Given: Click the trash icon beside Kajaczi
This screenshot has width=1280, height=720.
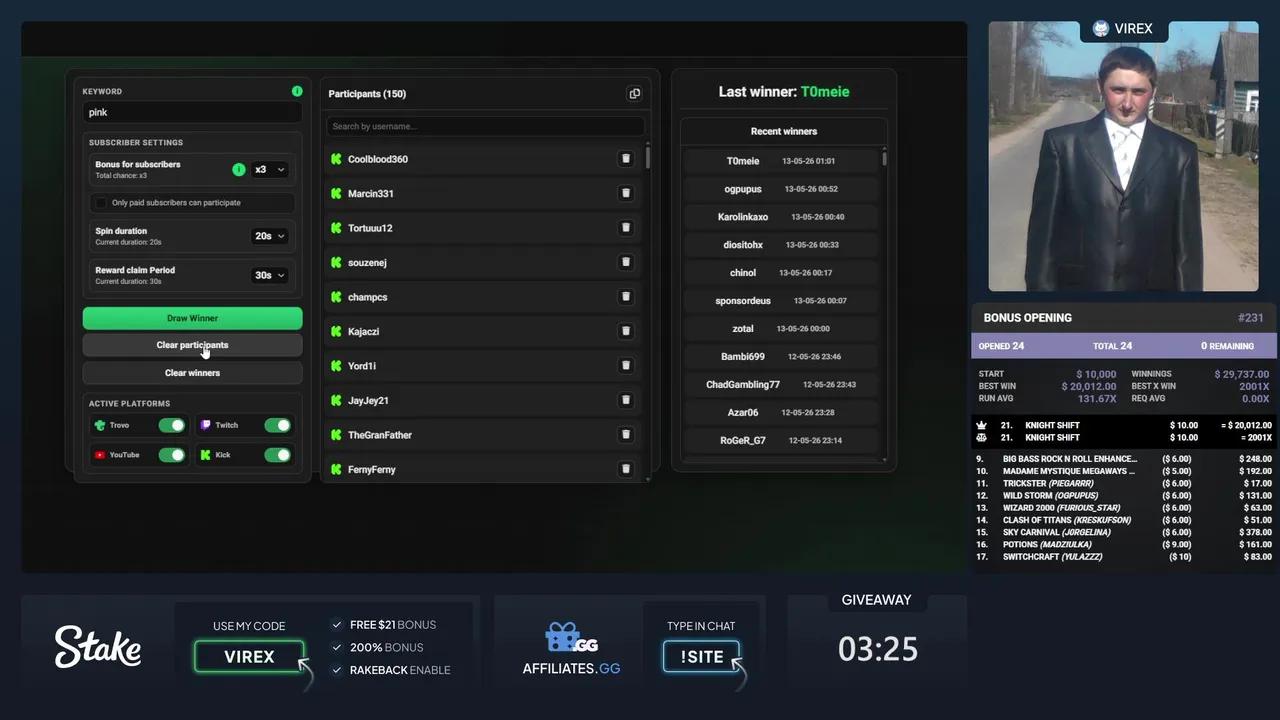Looking at the screenshot, I should pyautogui.click(x=626, y=331).
